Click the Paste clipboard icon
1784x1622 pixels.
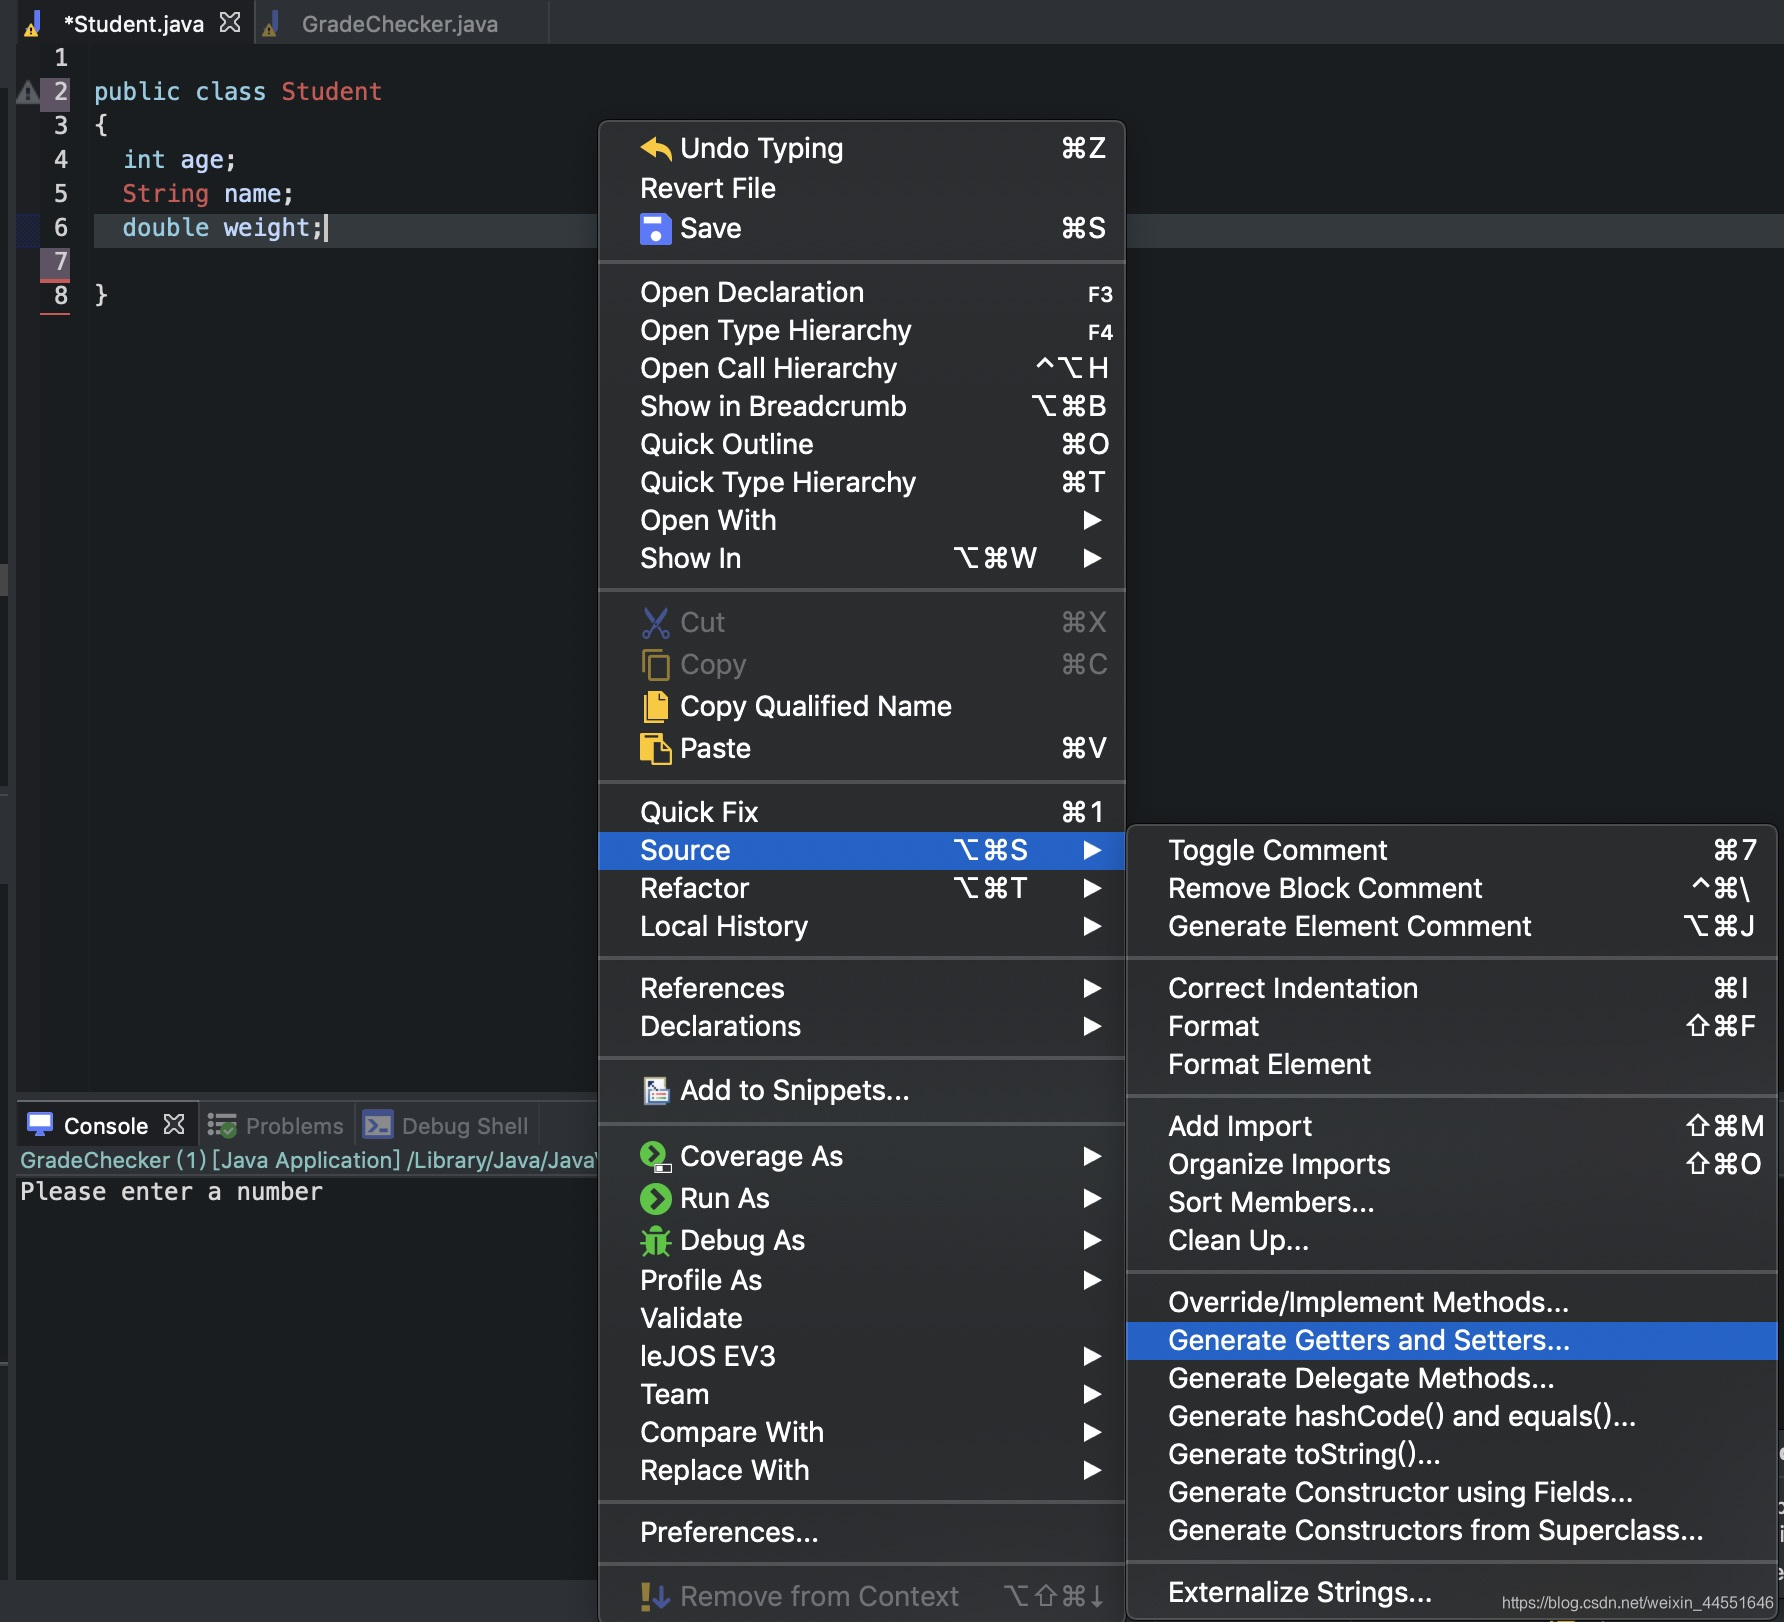[x=656, y=749]
